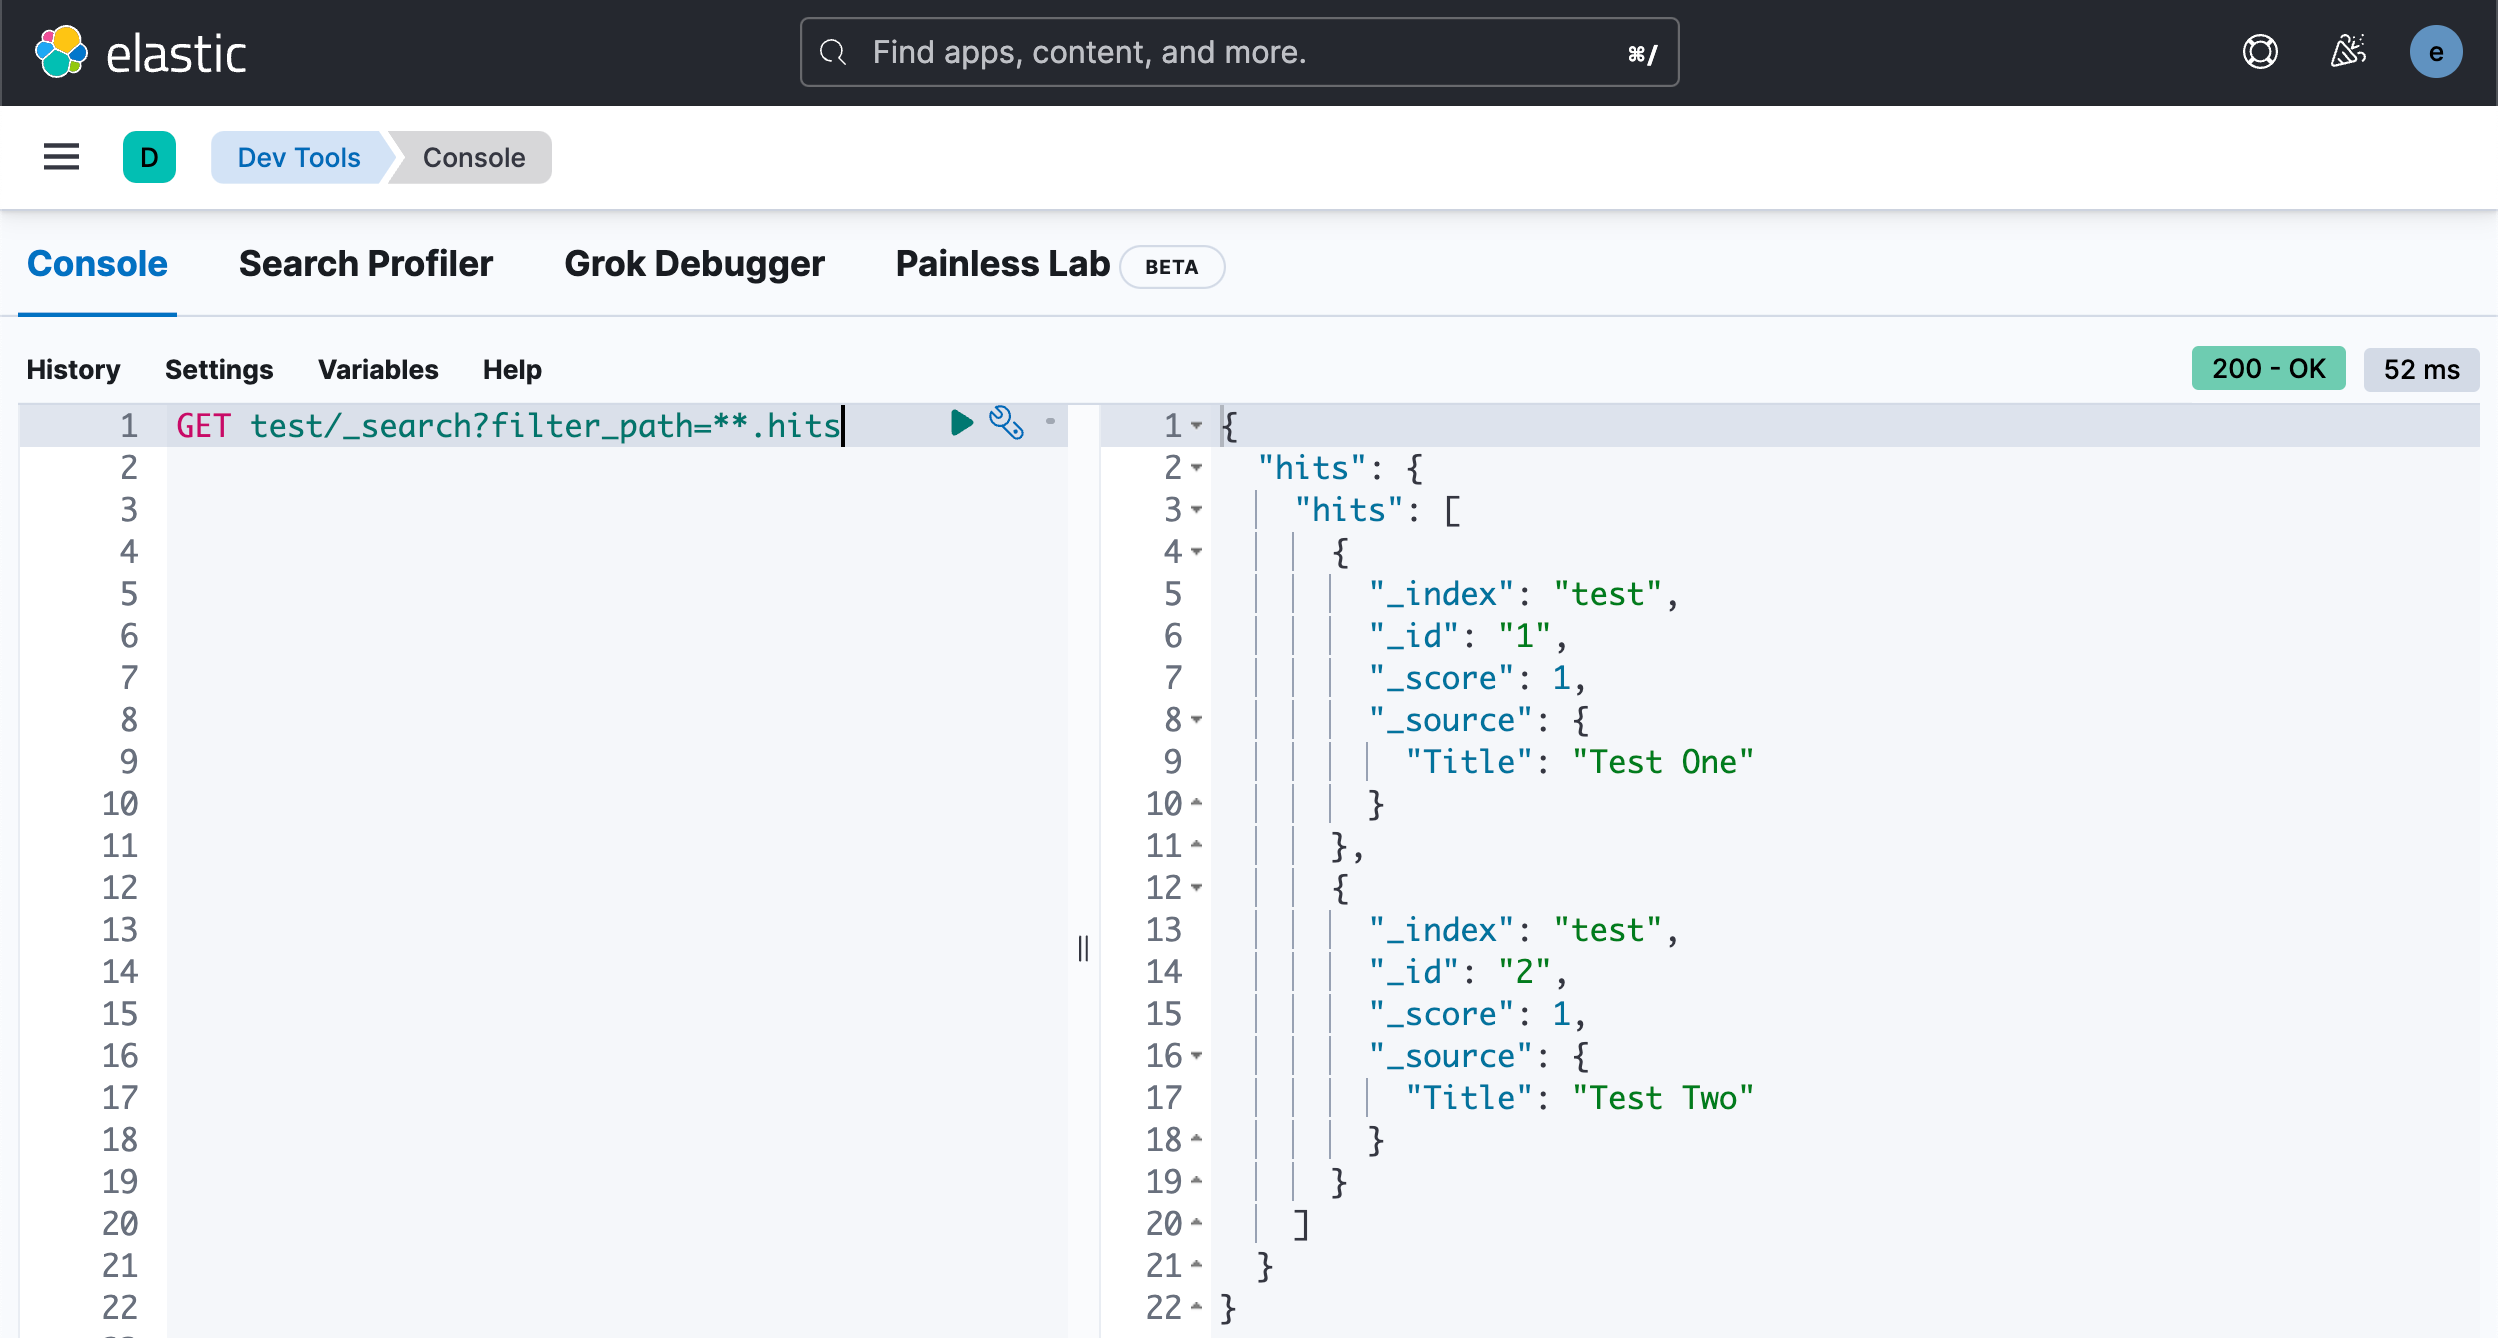Open the Painless Lab tab
Screen dimensions: 2498x1338
(x=1002, y=264)
